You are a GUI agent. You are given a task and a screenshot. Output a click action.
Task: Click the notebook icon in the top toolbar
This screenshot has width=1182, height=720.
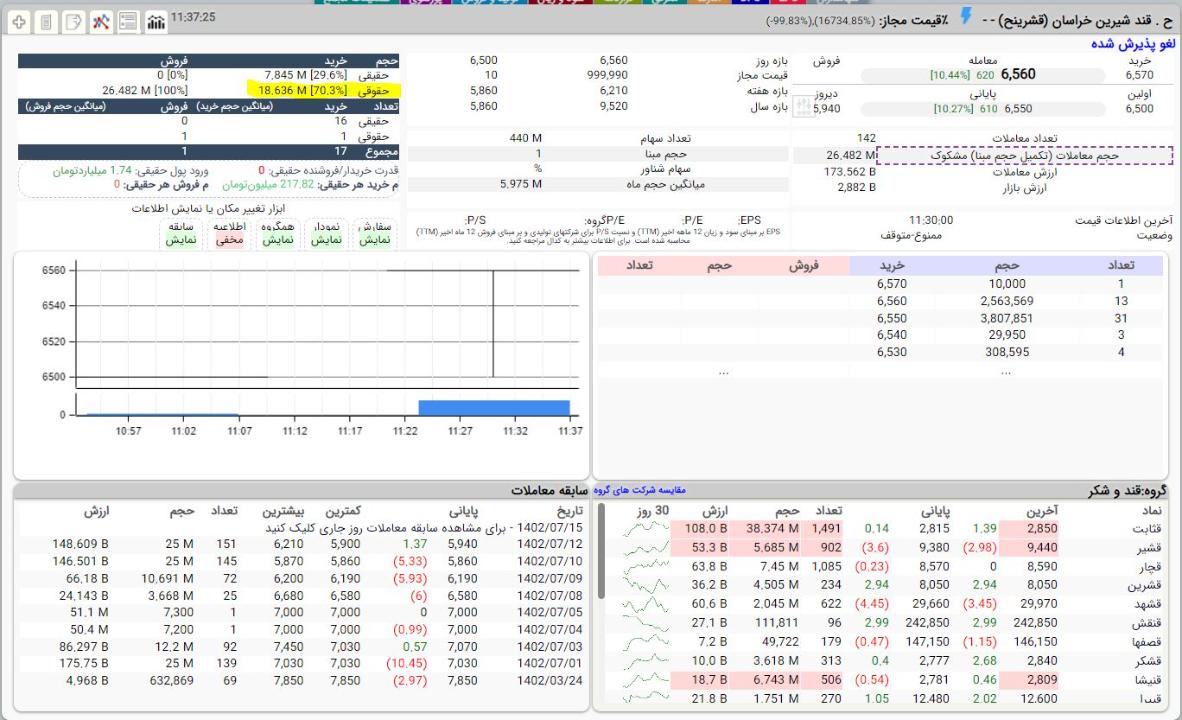46,20
